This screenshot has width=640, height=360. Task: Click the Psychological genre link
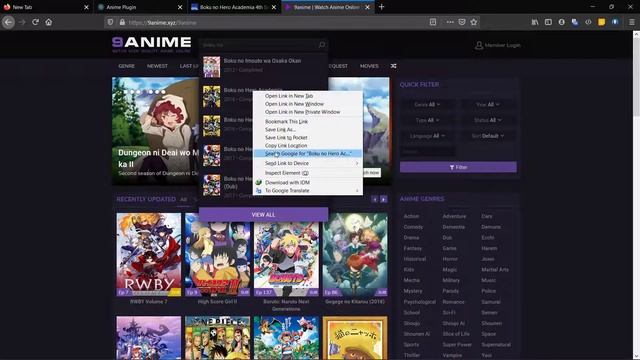(x=420, y=302)
